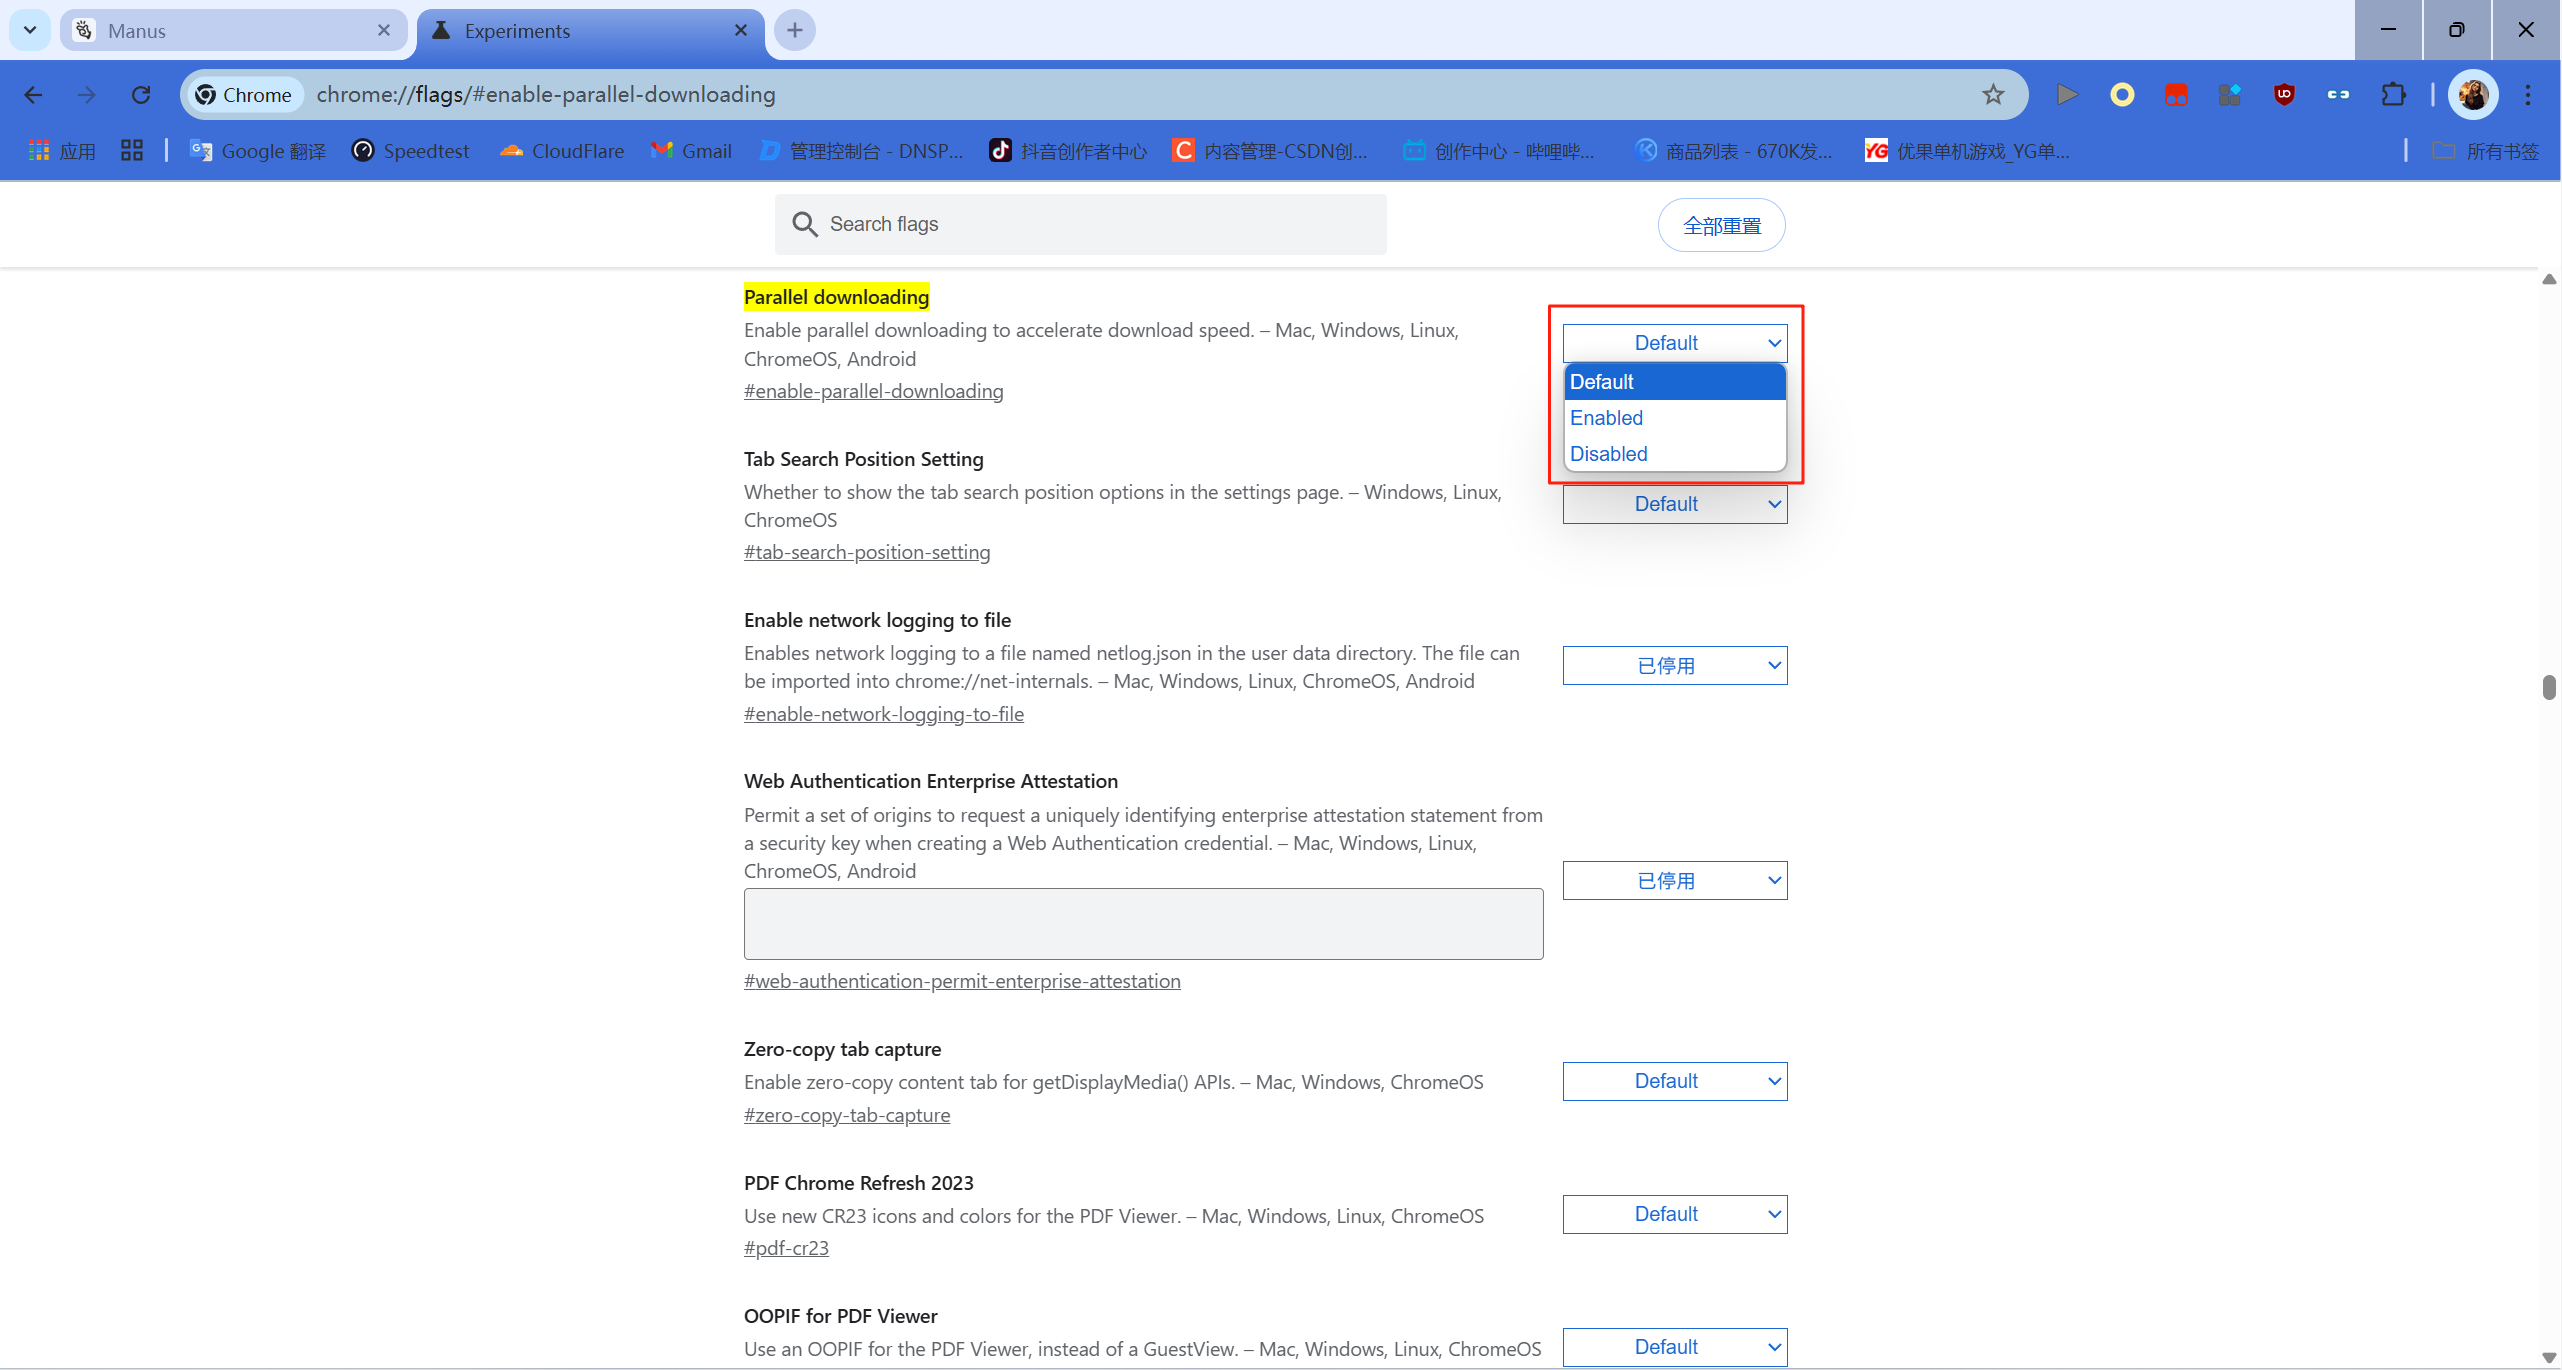This screenshot has width=2562, height=1370.
Task: Click the back navigation arrow
Action: click(33, 94)
